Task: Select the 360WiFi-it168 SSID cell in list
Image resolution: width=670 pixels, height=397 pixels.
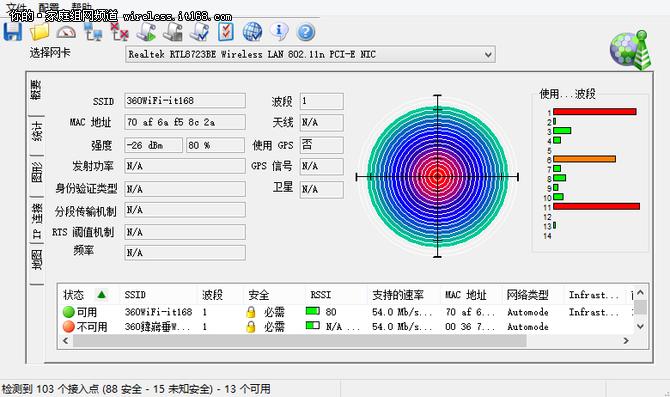Action: click(159, 312)
